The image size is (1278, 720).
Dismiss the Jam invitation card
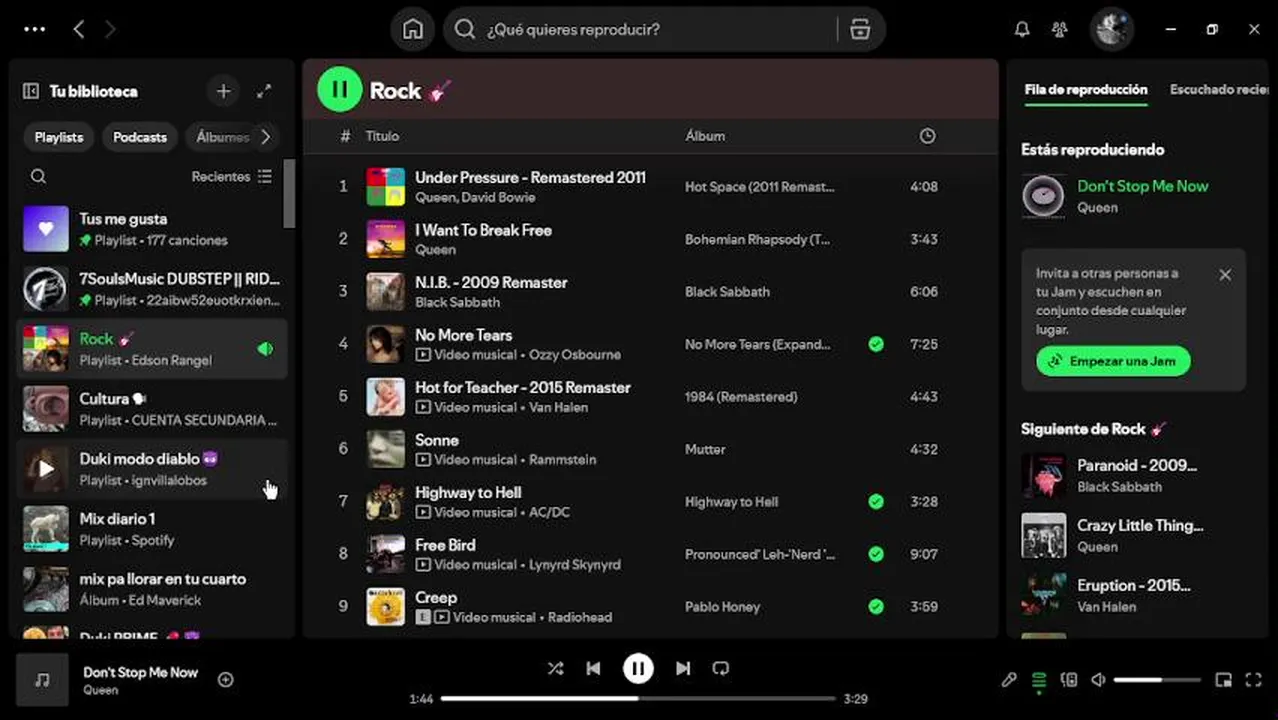pyautogui.click(x=1225, y=274)
